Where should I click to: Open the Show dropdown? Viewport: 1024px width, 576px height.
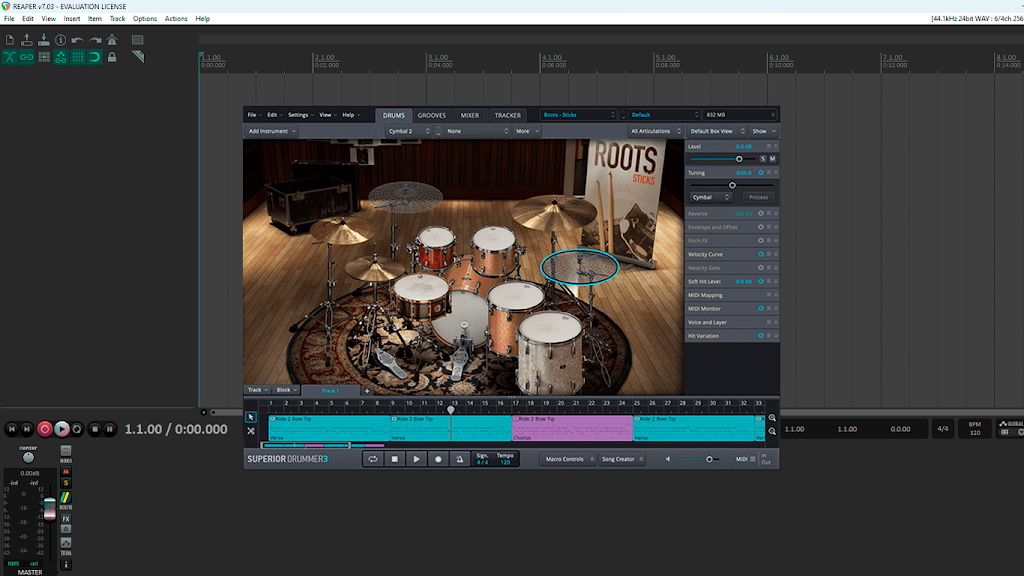[x=763, y=131]
